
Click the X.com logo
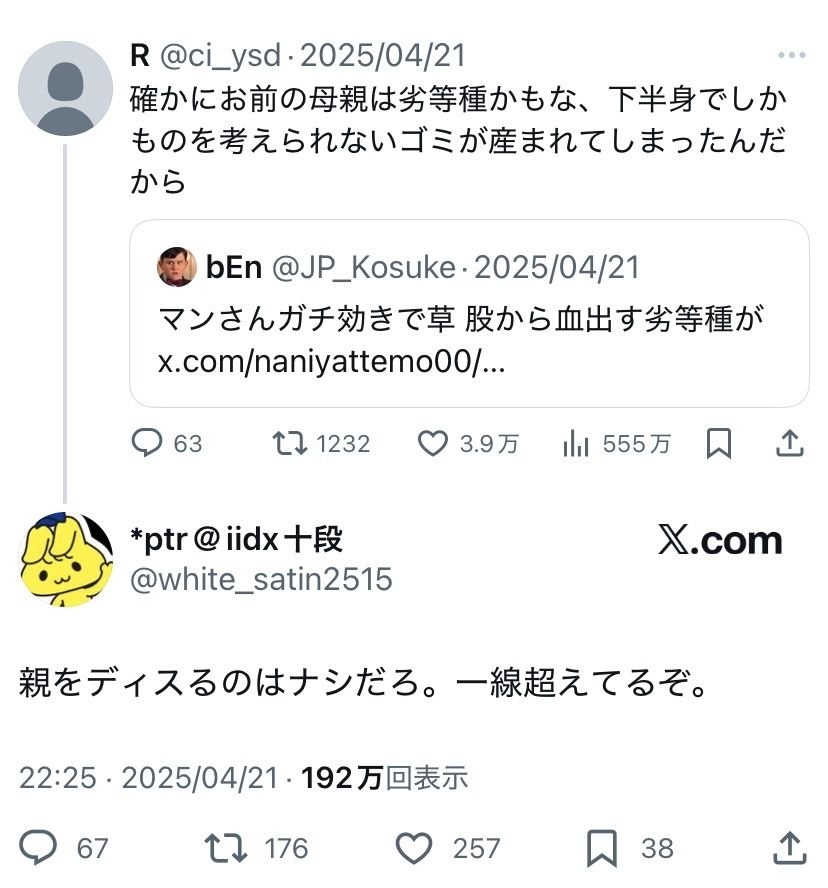[720, 541]
